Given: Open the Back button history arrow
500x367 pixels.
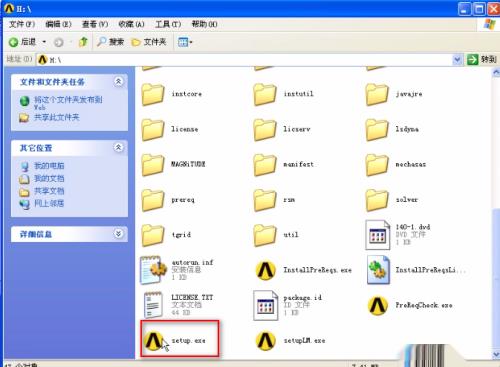Looking at the screenshot, I should [44, 42].
